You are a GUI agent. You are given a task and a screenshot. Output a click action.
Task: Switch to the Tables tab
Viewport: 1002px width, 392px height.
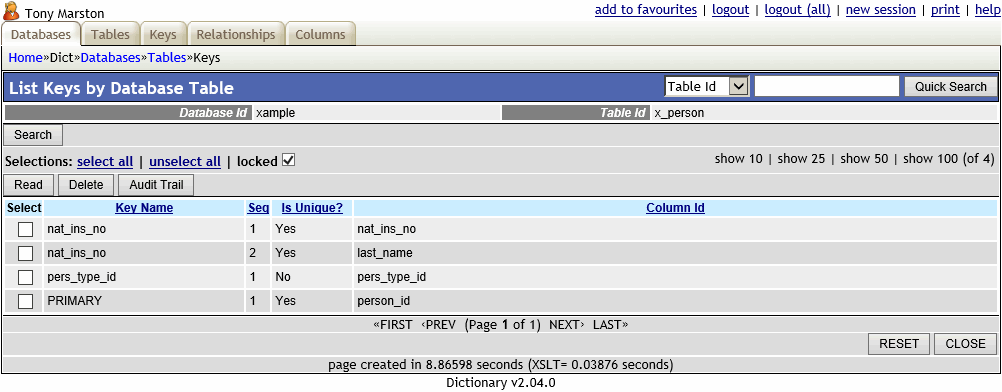[111, 35]
